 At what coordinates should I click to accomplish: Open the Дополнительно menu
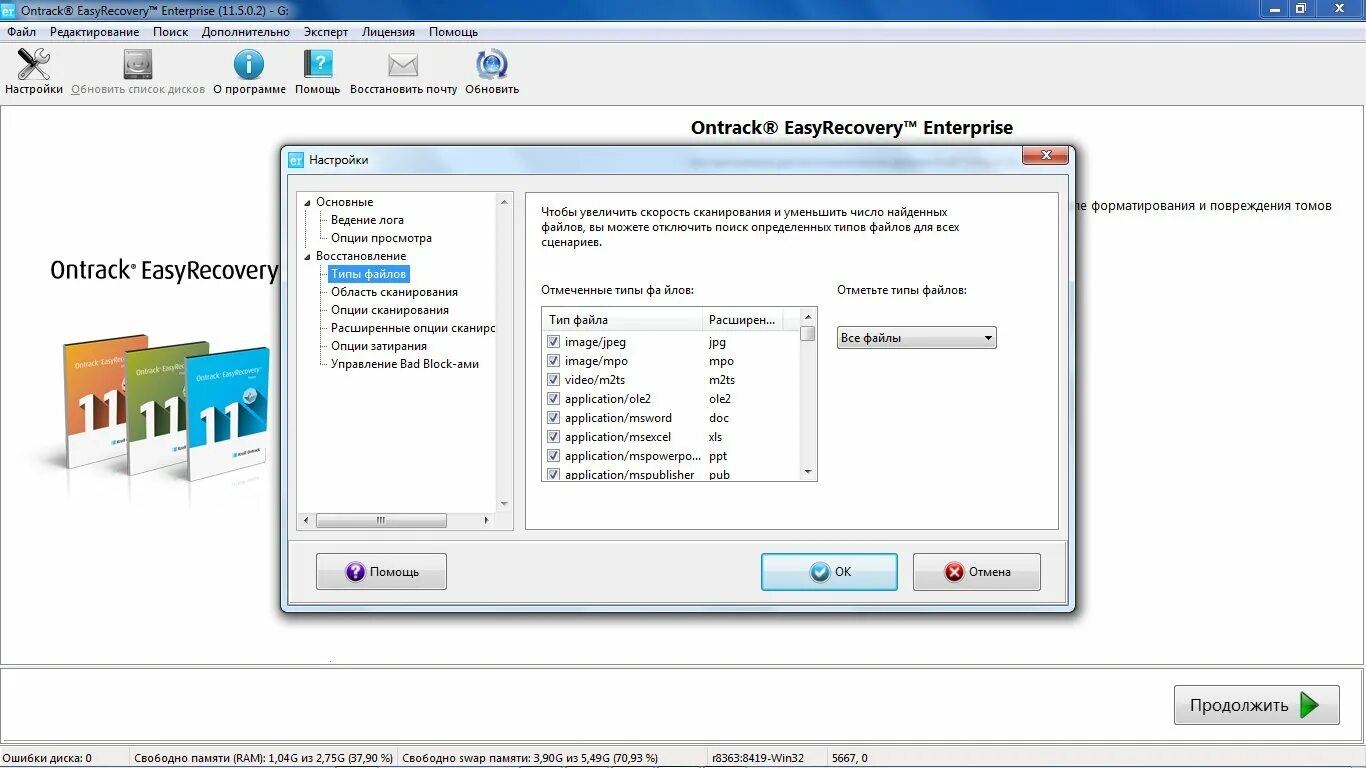pos(246,32)
